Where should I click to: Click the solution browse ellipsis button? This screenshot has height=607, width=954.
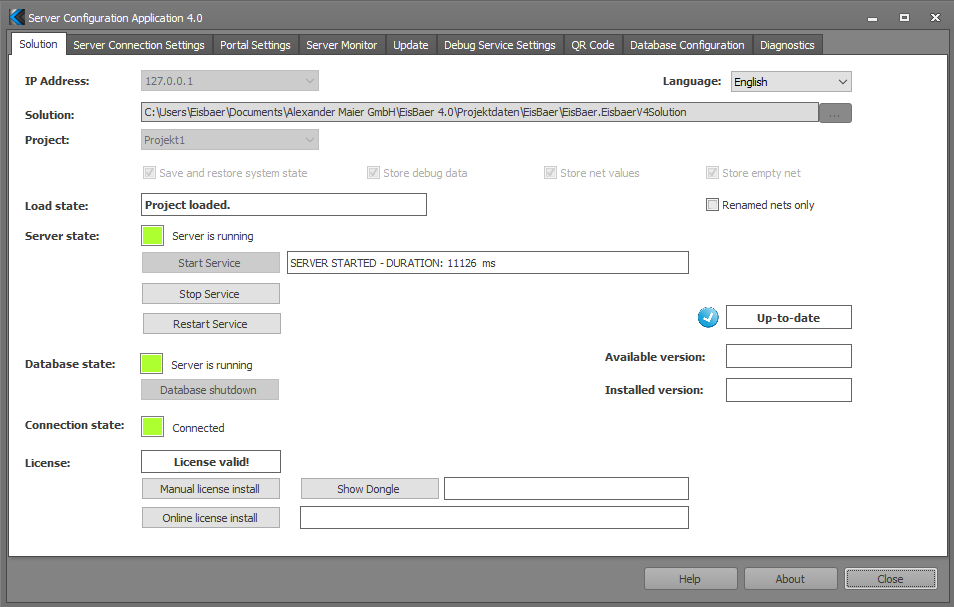[835, 113]
